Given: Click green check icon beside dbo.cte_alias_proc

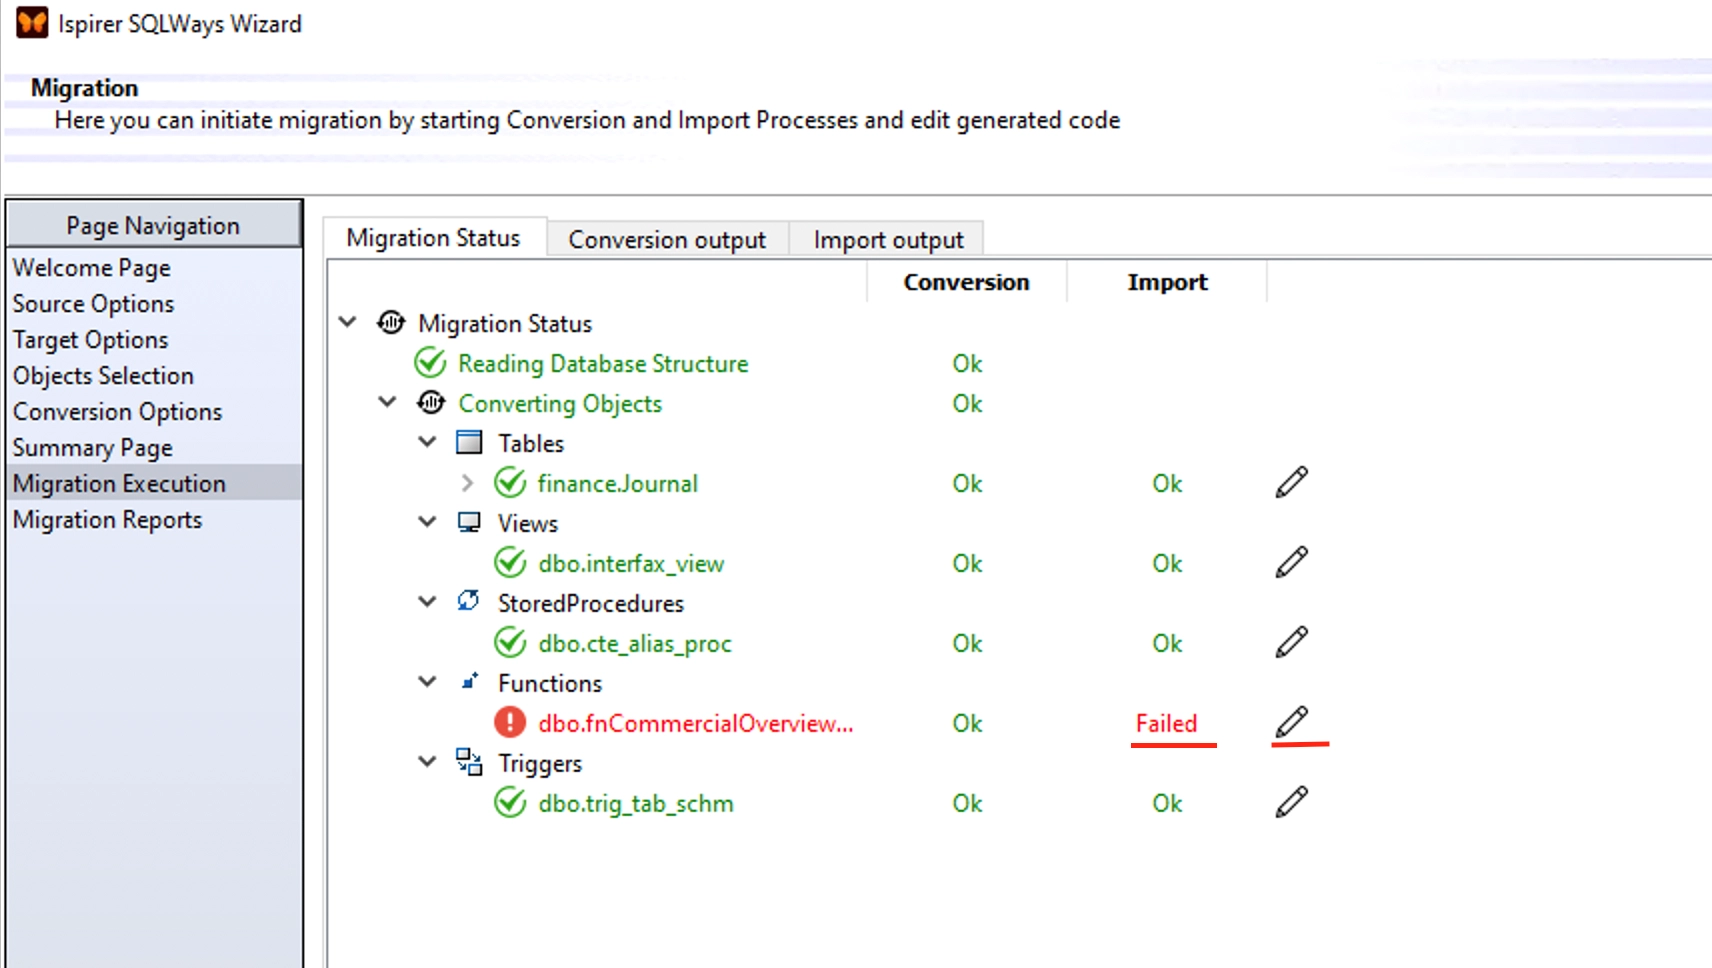Looking at the screenshot, I should 510,642.
